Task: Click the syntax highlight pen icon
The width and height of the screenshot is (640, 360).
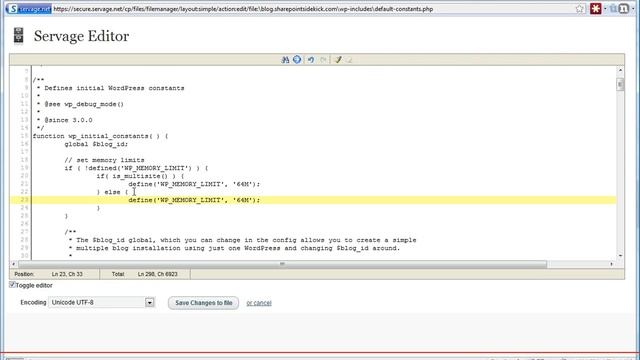Action: coord(338,60)
